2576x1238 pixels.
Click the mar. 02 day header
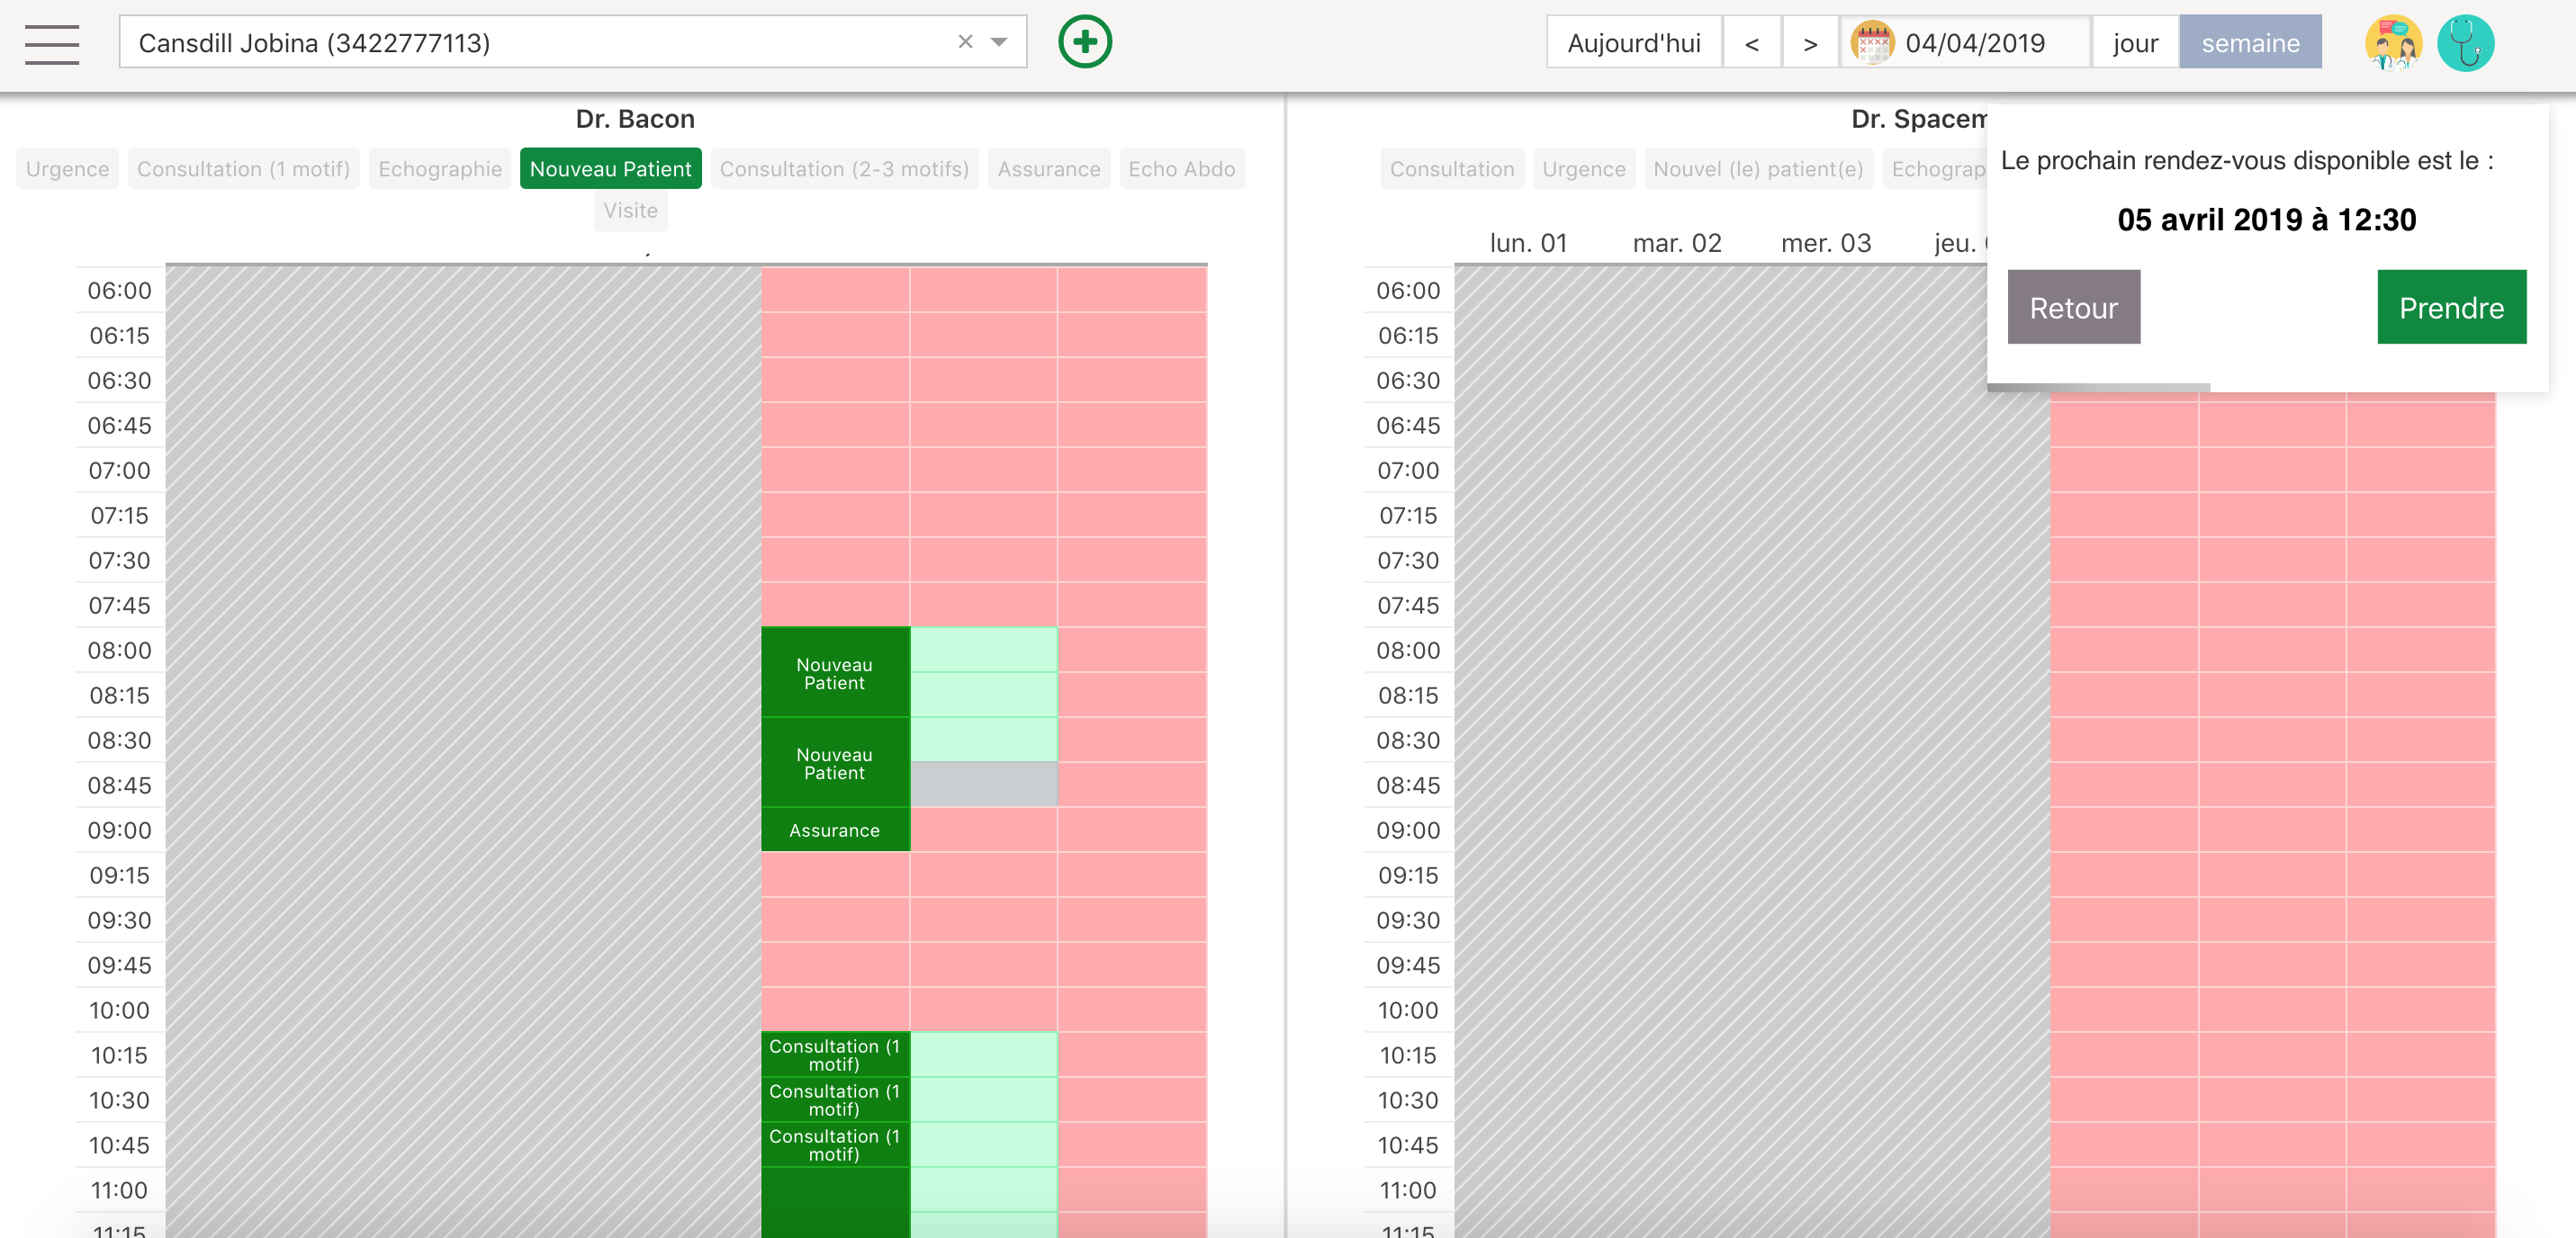tap(1677, 243)
